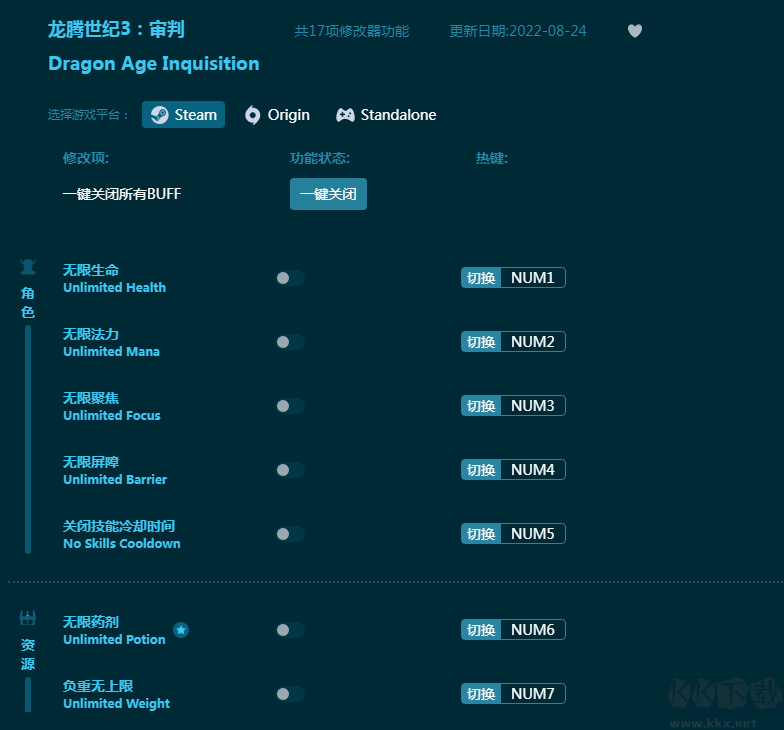Click the Unlimited Potion label
This screenshot has height=730, width=784.
pyautogui.click(x=114, y=640)
